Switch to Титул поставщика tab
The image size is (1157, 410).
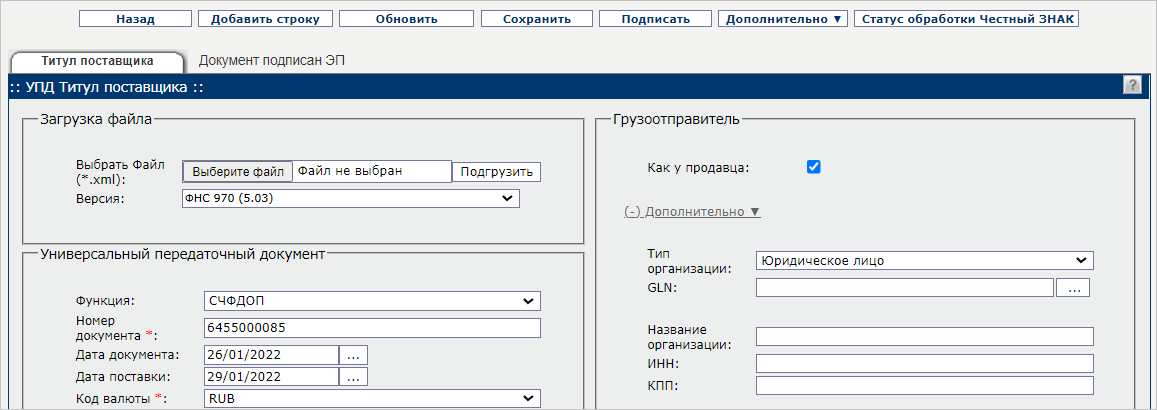pyautogui.click(x=97, y=61)
